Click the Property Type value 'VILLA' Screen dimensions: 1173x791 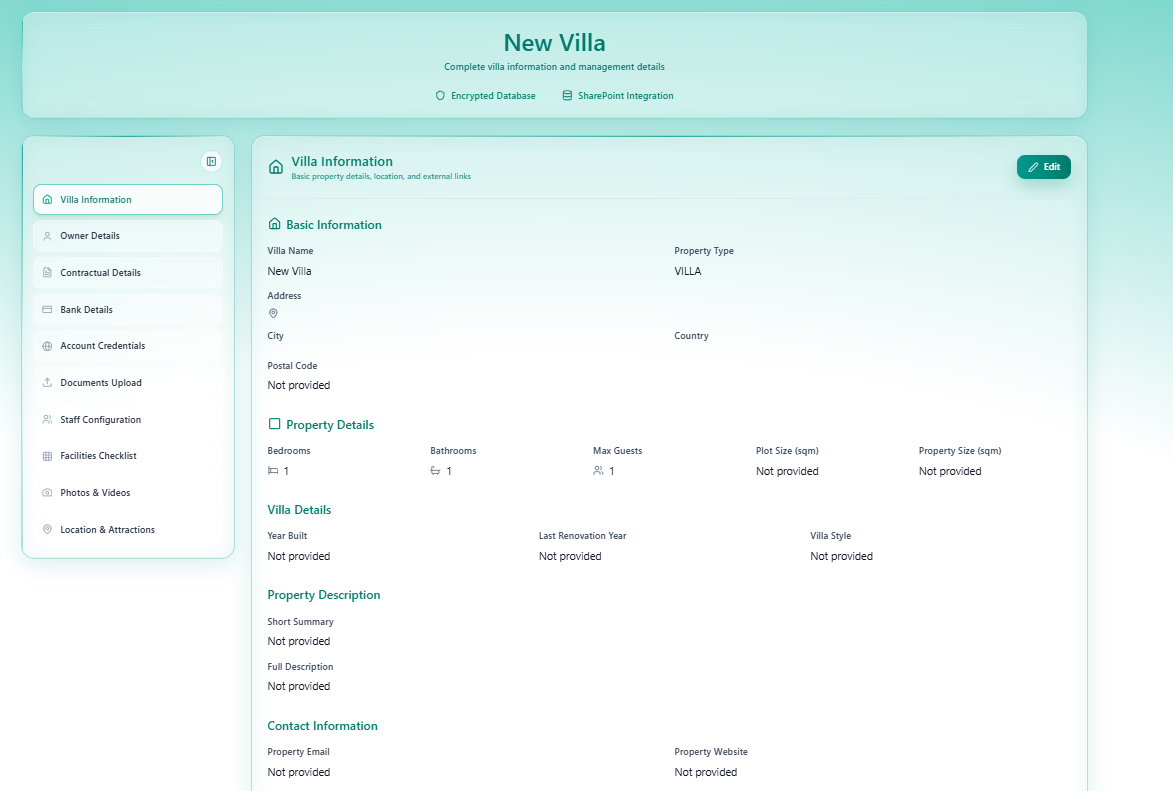click(x=687, y=272)
